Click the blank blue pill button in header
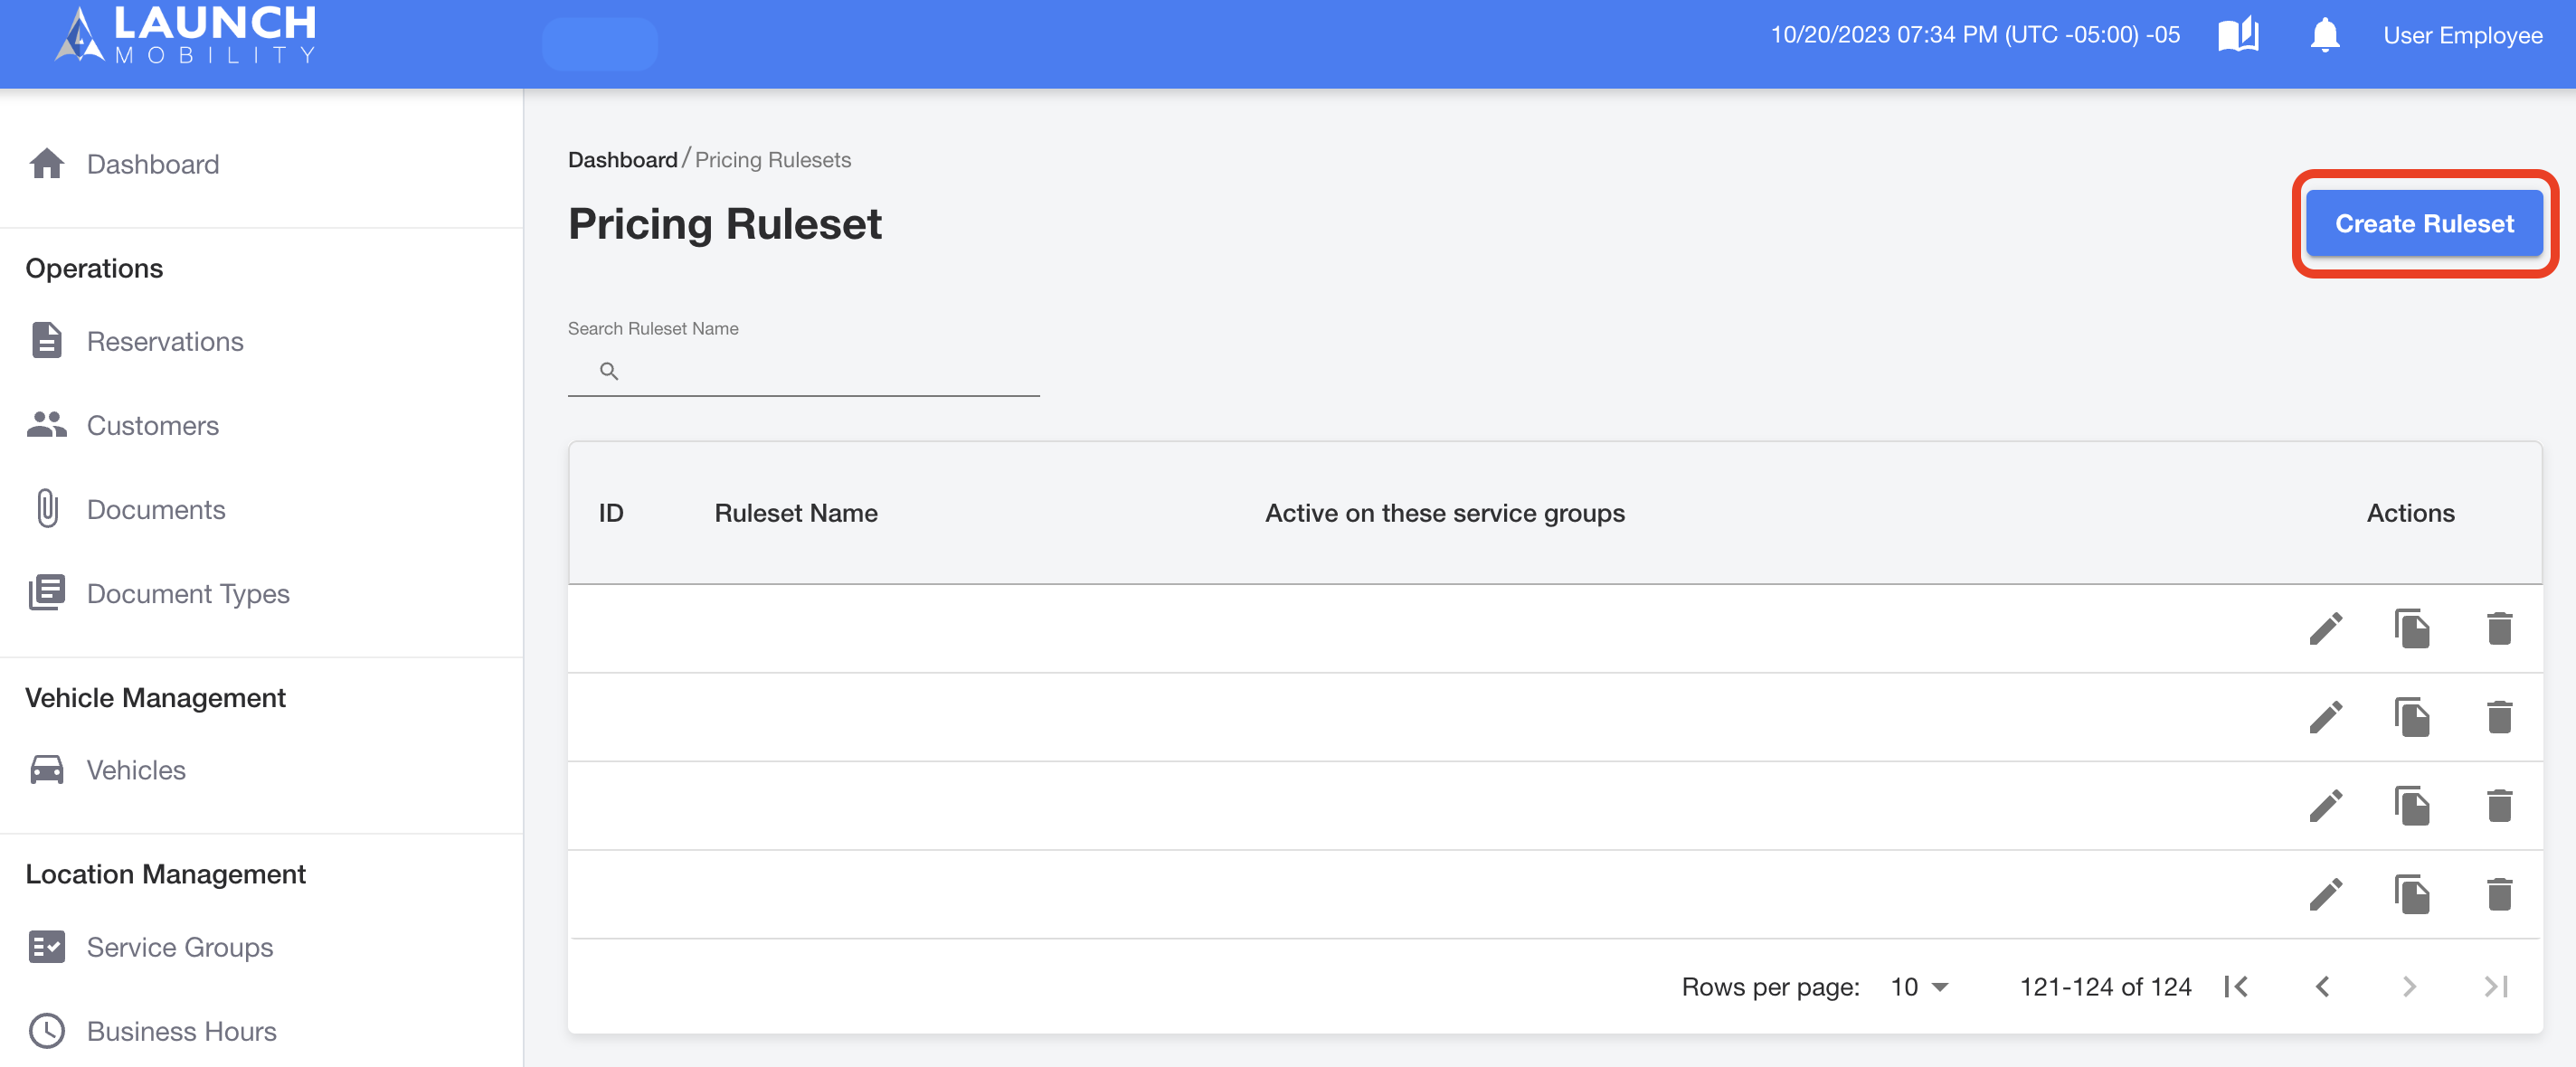This screenshot has height=1067, width=2576. [x=599, y=43]
